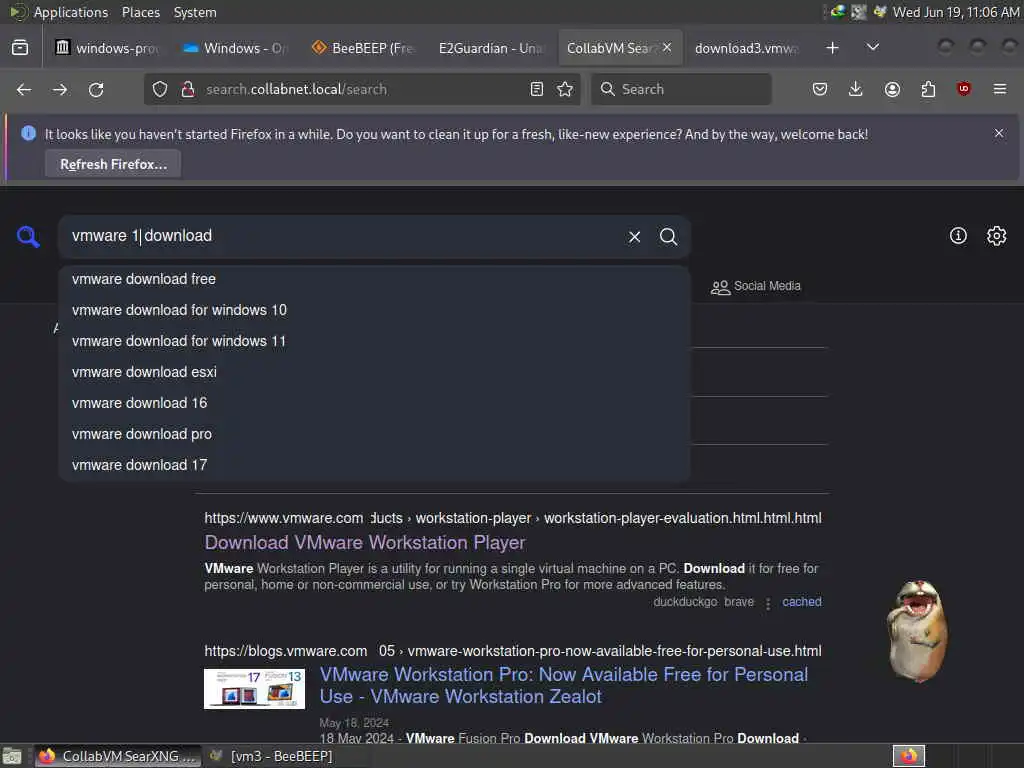Click the BeeBEEP tray icon
Image resolution: width=1024 pixels, height=768 pixels.
coord(880,12)
